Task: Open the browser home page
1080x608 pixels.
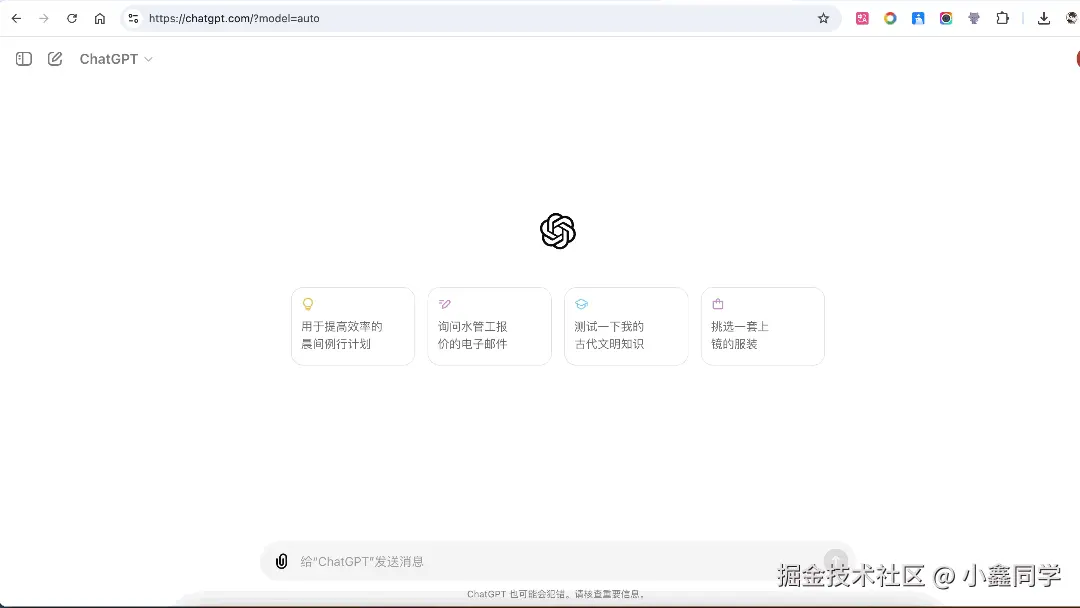Action: [x=100, y=19]
